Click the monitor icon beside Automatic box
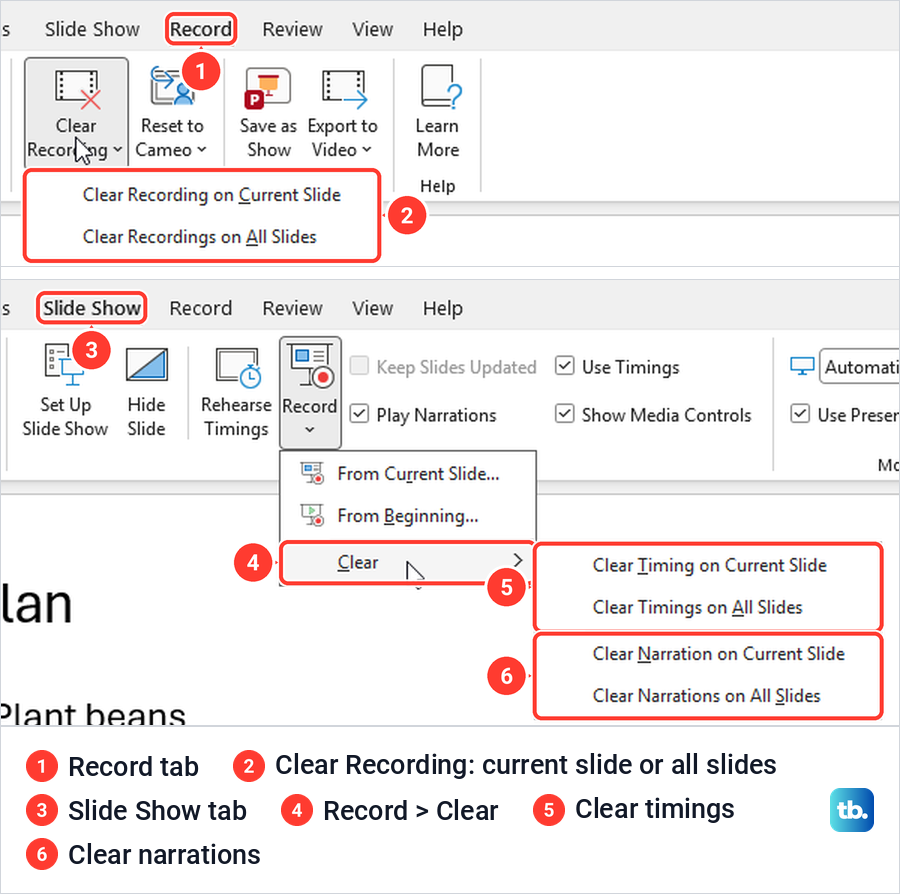The width and height of the screenshot is (900, 894). point(801,366)
